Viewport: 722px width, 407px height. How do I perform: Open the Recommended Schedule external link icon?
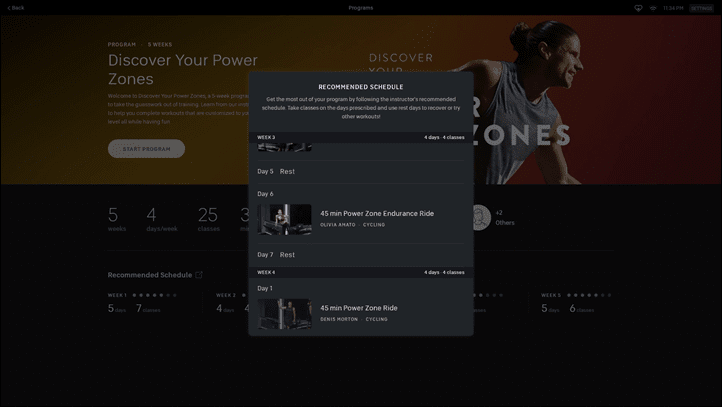point(199,275)
